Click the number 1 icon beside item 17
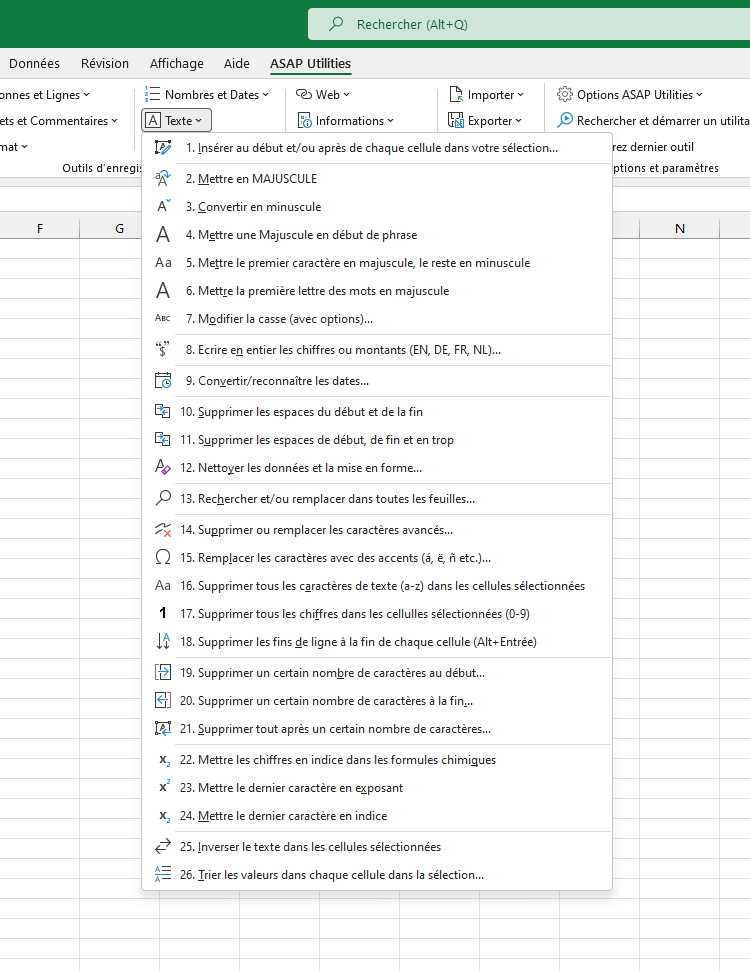The image size is (750, 971). [x=163, y=613]
